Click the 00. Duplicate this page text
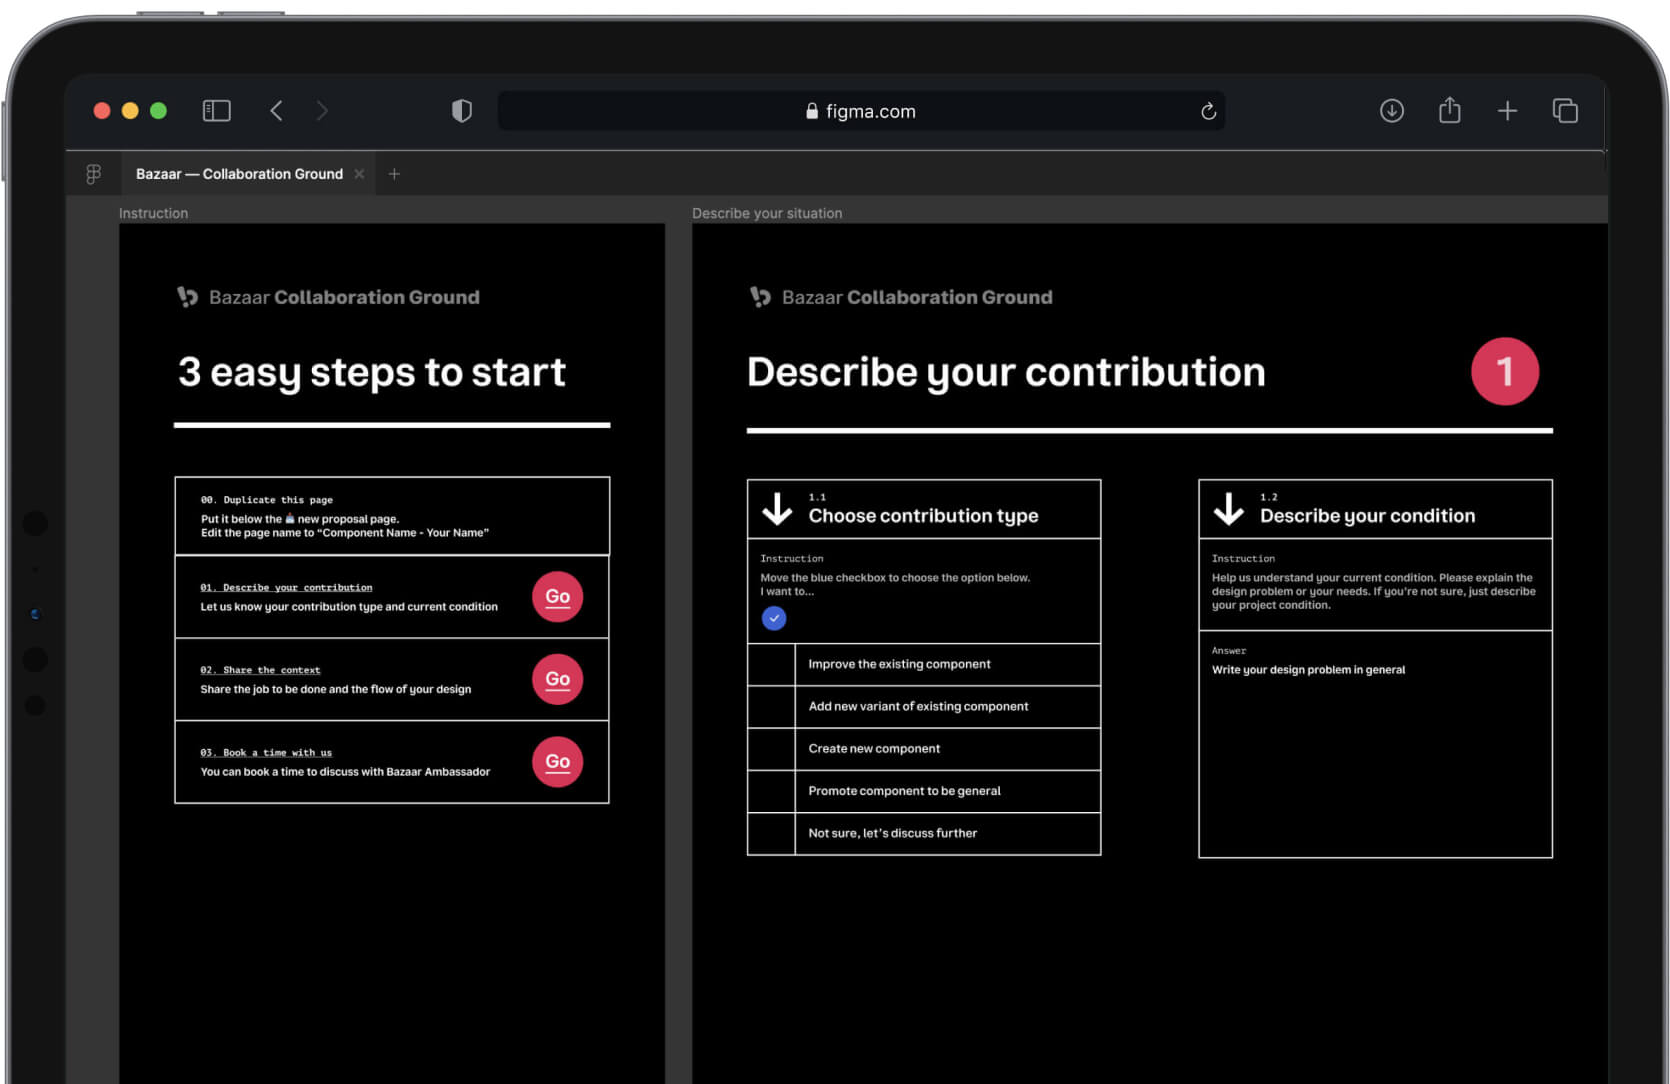 click(x=267, y=499)
